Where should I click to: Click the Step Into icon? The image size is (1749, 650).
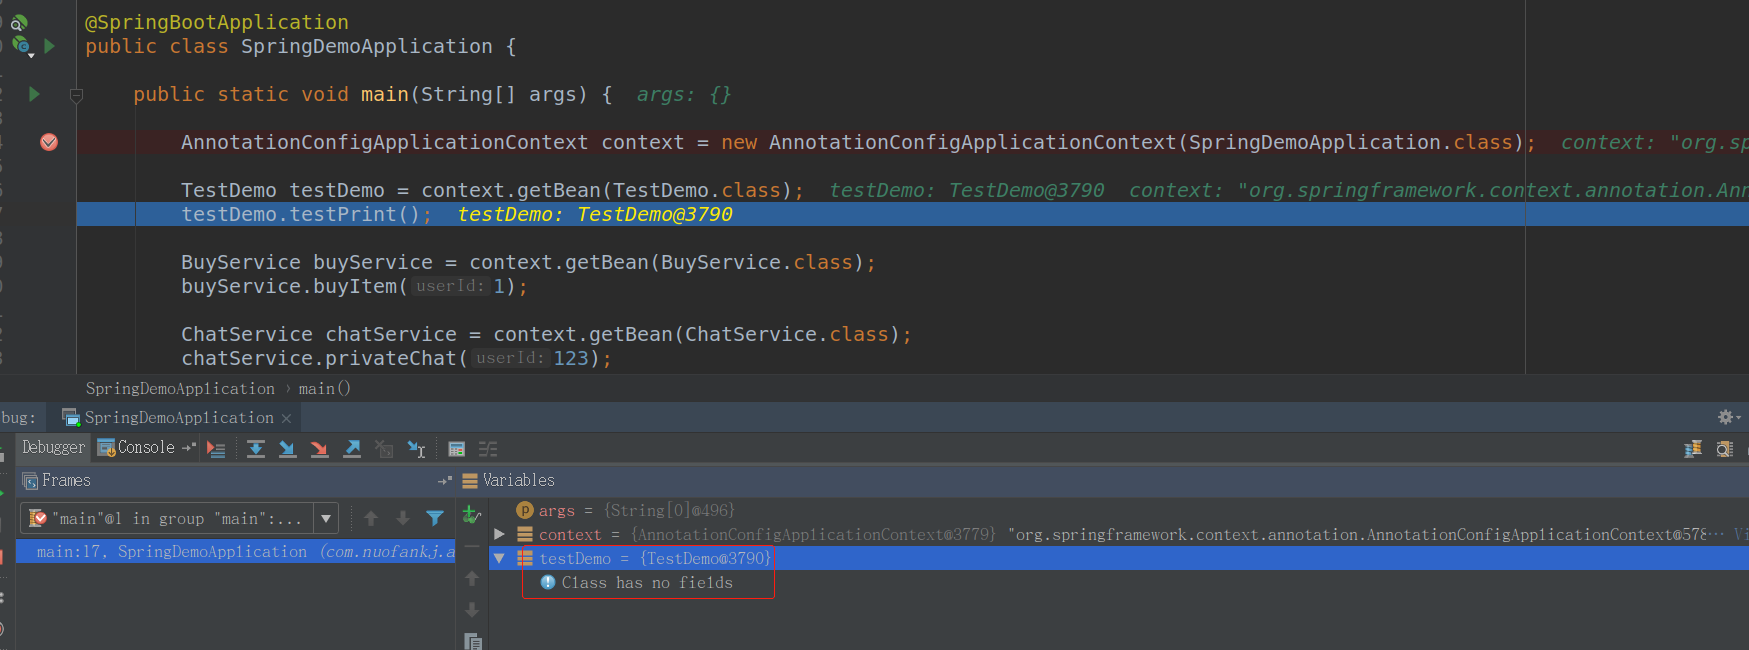[x=288, y=449]
